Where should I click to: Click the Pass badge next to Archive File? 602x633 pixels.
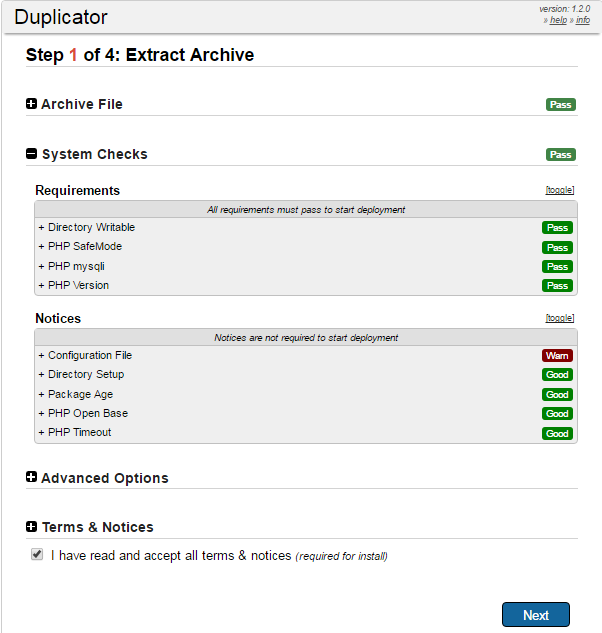click(x=560, y=105)
